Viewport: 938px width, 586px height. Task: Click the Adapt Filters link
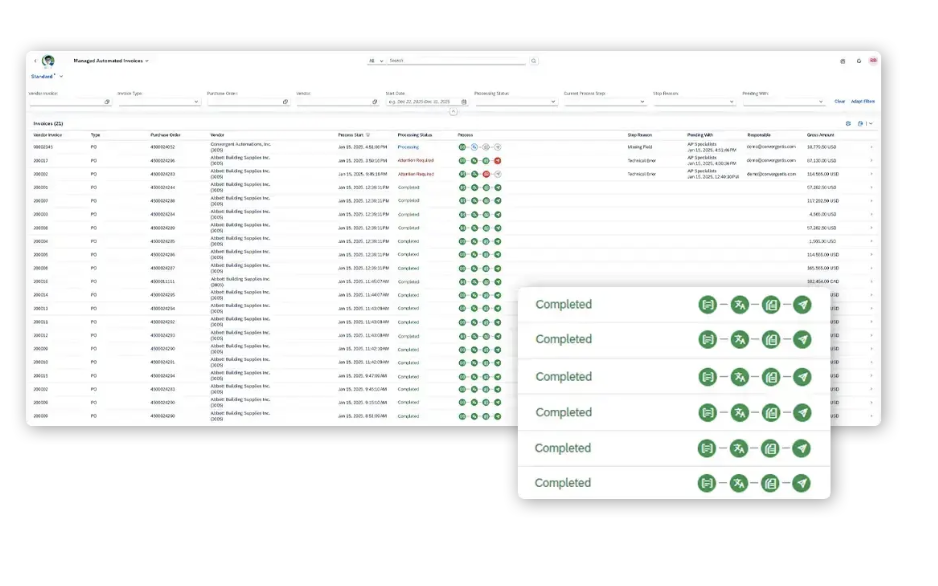click(x=863, y=102)
